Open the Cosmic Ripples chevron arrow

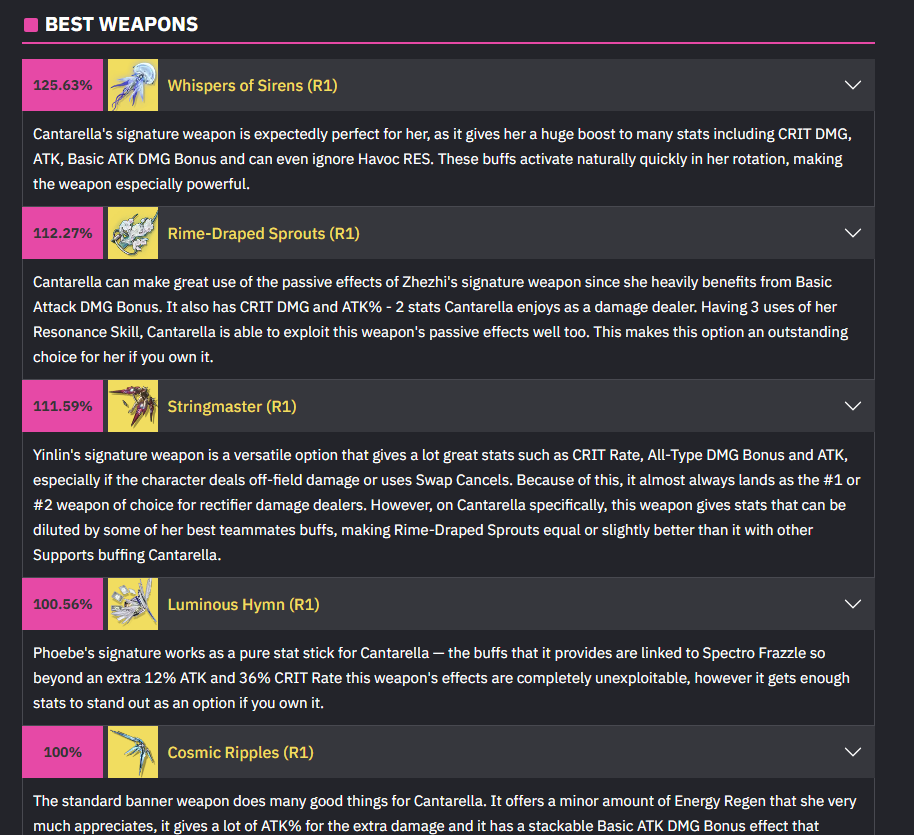click(x=853, y=752)
